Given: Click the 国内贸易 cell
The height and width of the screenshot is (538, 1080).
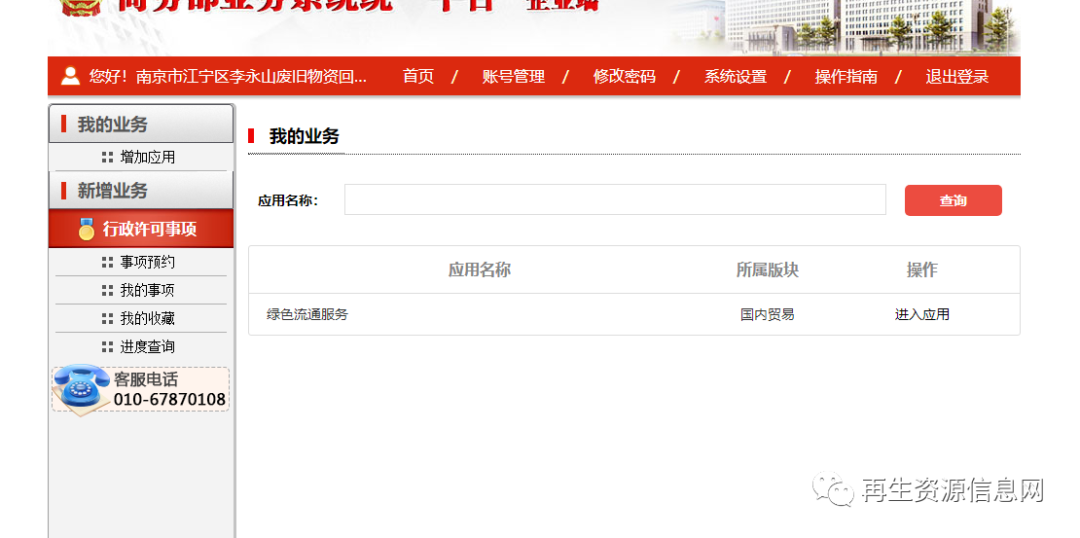Looking at the screenshot, I should (767, 315).
